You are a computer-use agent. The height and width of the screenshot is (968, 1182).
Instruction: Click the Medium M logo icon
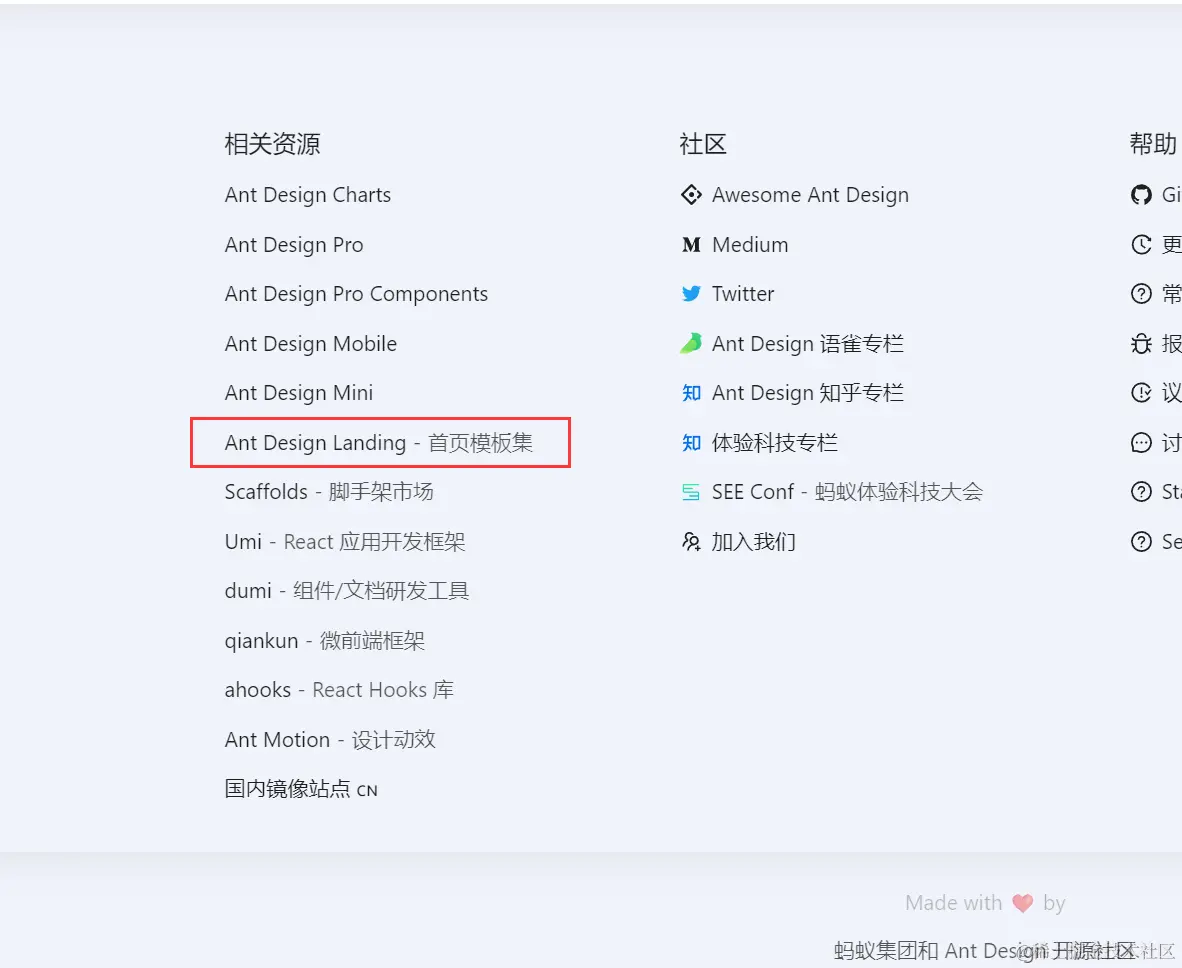pyautogui.click(x=691, y=245)
